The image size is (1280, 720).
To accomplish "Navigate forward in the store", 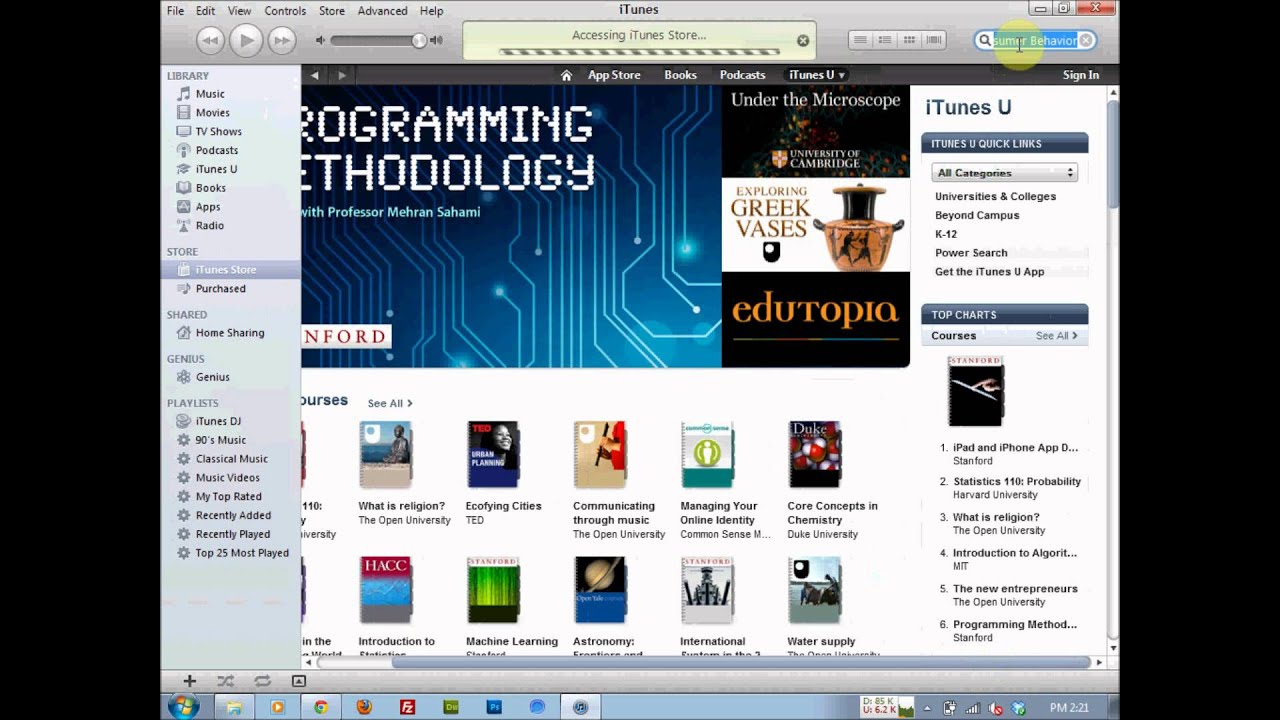I will tap(342, 75).
